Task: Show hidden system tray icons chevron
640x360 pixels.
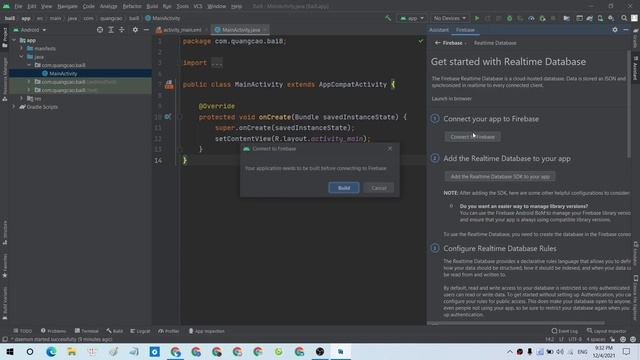Action: 509,351
